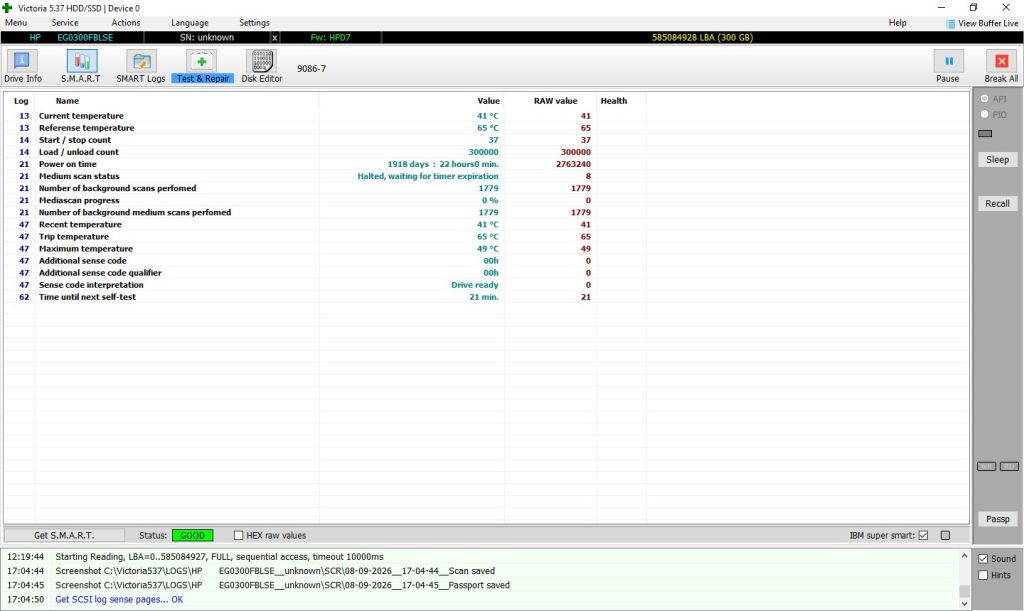Click the Break All button
The image size is (1024, 611).
1001,67
